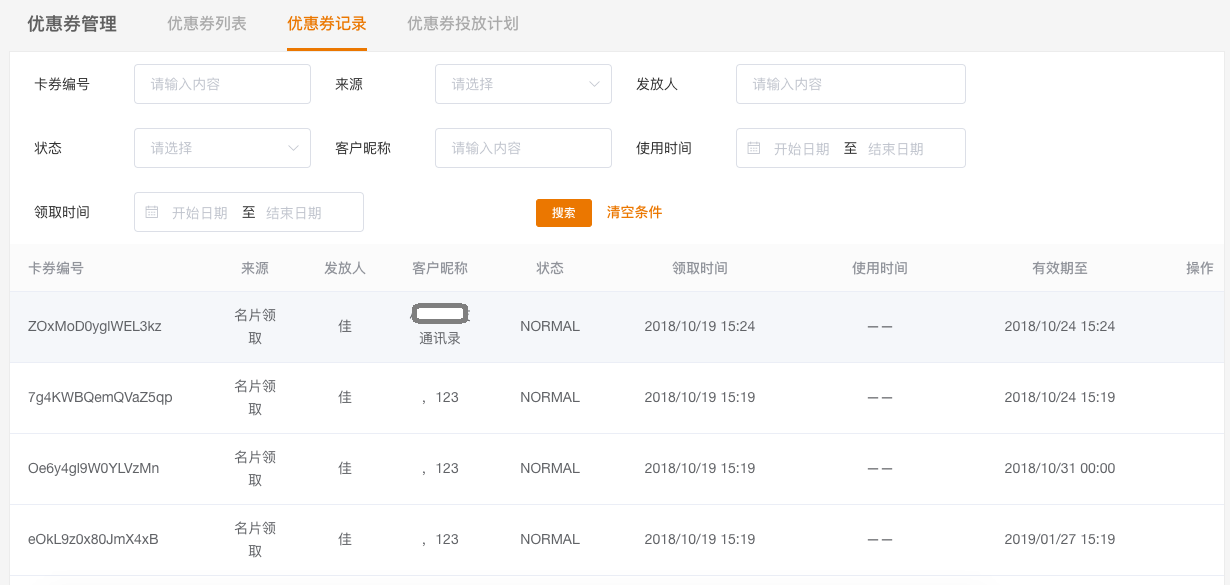This screenshot has height=585, width=1230.
Task: Click the 发放人 text input
Action: coord(850,84)
